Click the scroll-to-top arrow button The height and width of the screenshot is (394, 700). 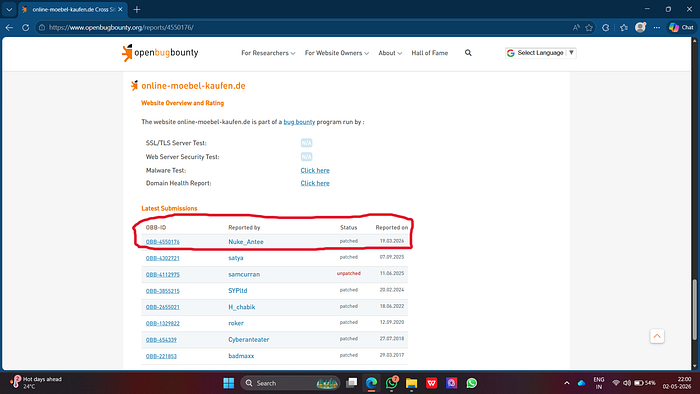pos(657,336)
